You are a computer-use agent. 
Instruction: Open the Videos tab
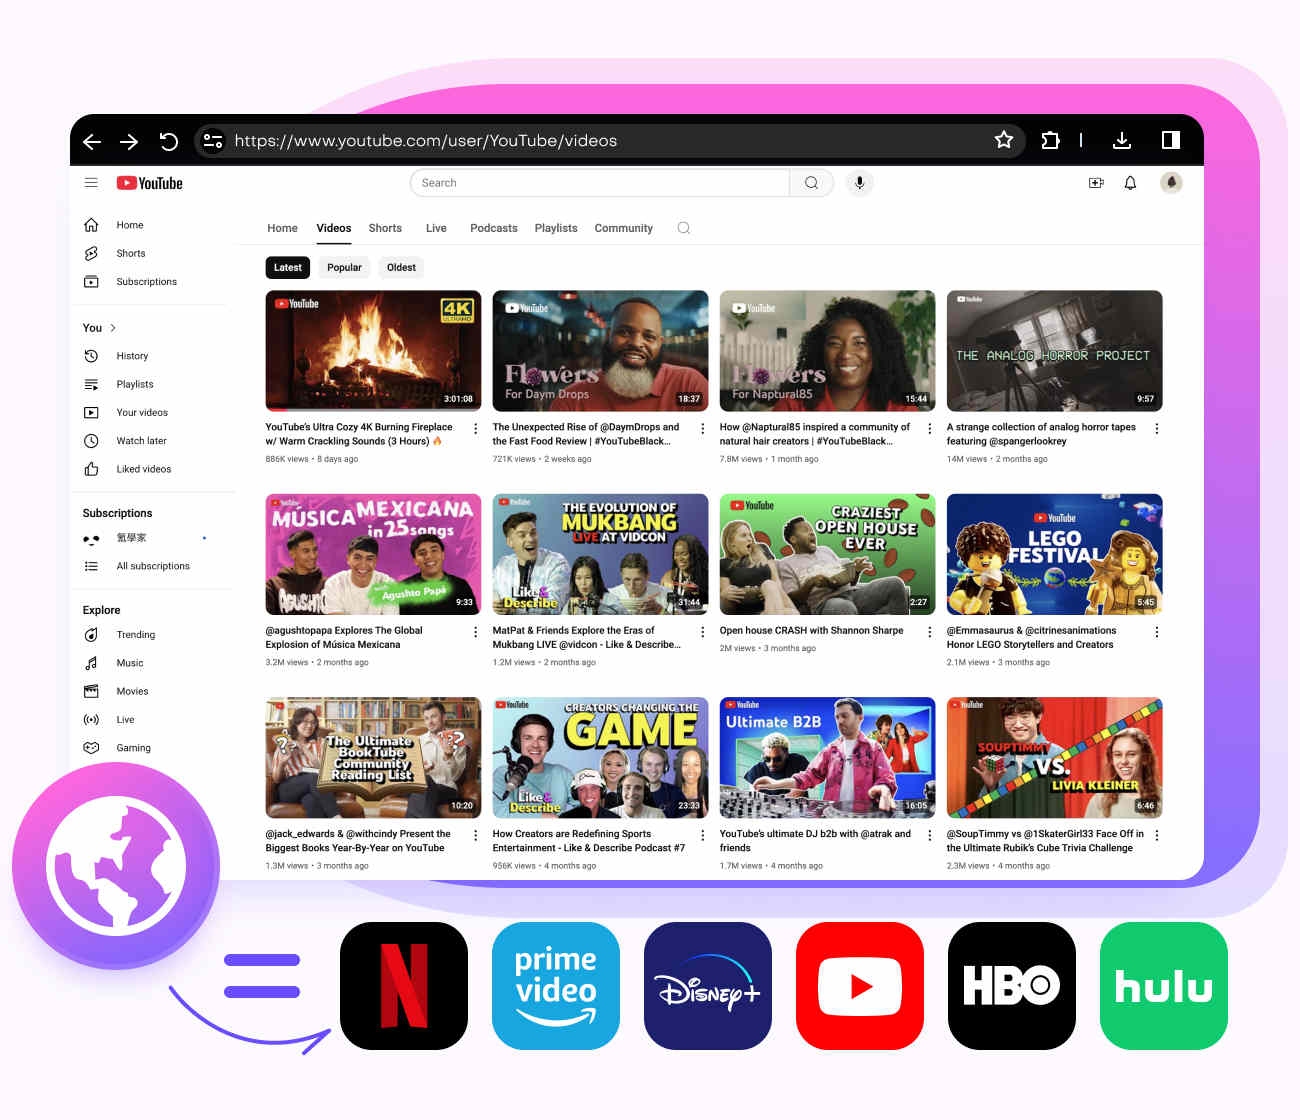tap(334, 228)
